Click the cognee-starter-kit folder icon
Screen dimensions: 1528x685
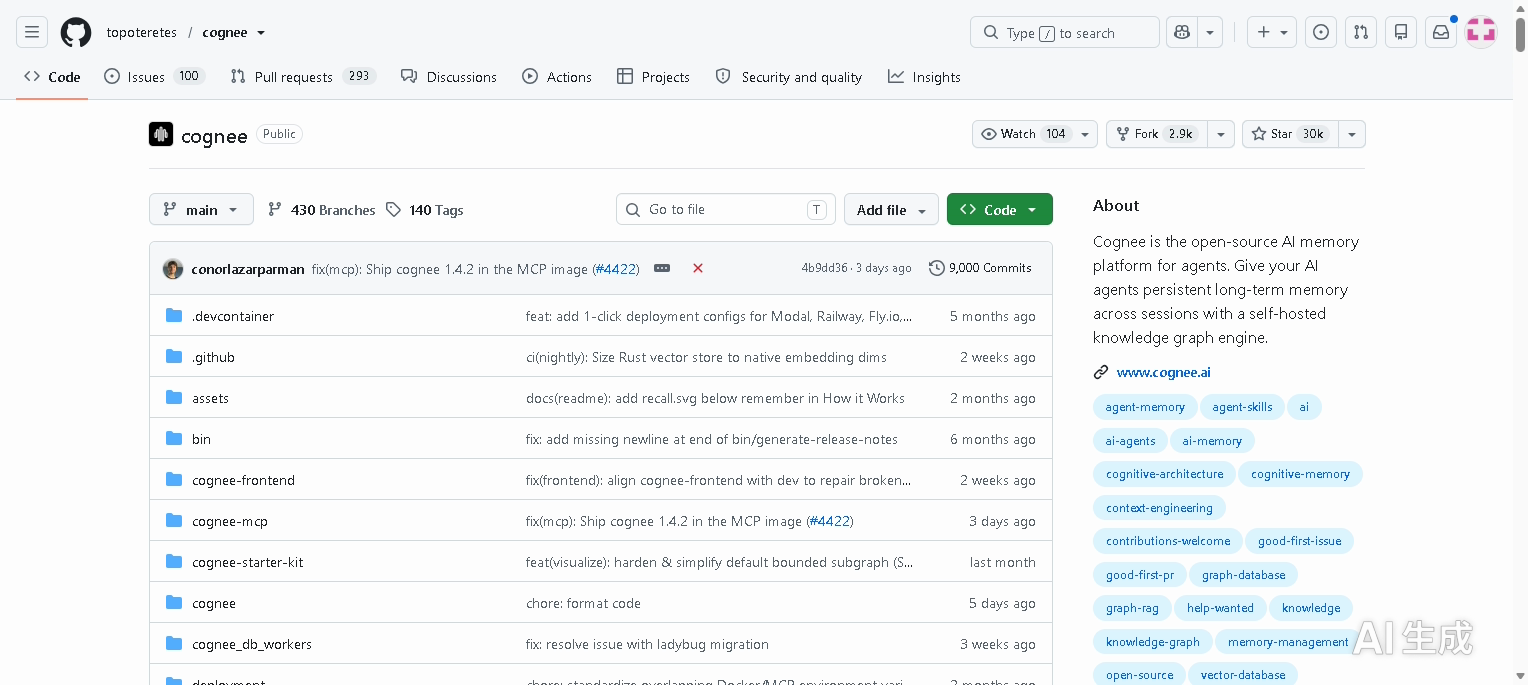174,562
